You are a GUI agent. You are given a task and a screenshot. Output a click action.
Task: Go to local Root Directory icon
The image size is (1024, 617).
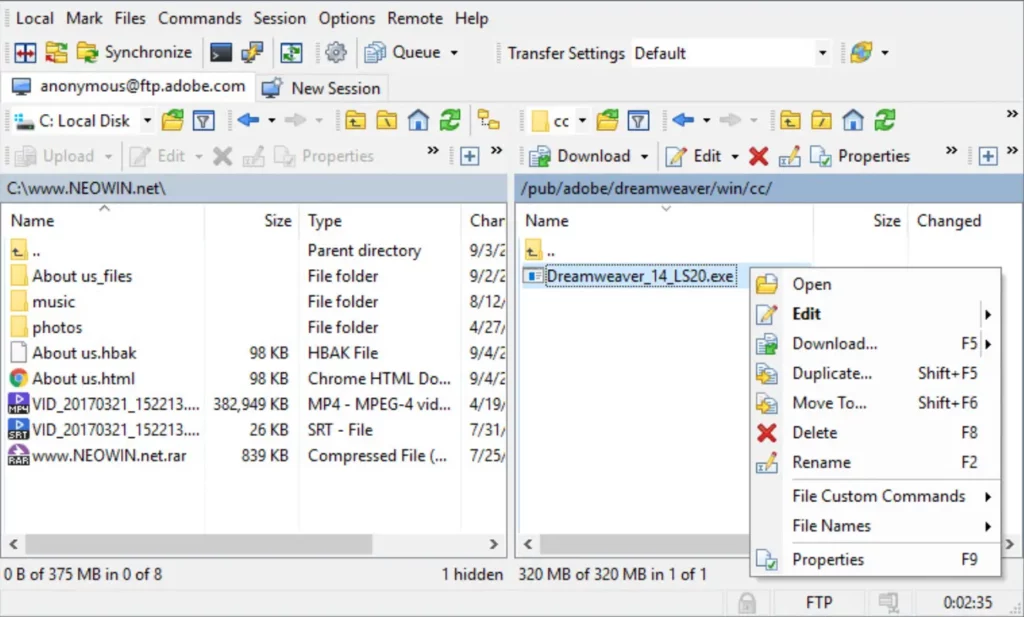tap(387, 121)
